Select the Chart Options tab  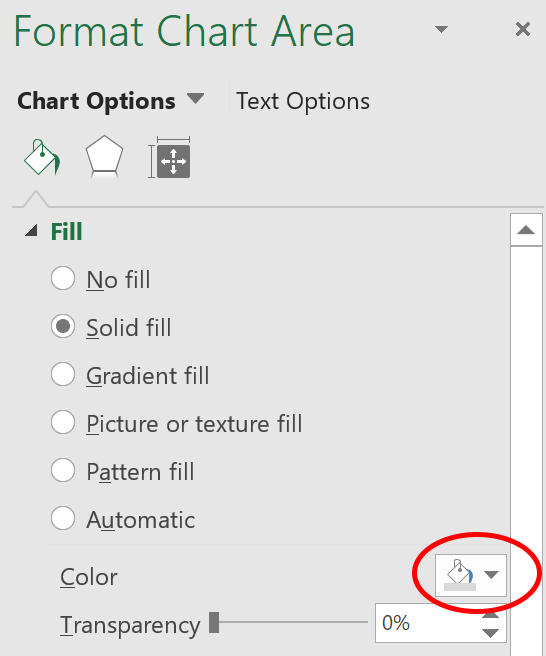(x=96, y=101)
